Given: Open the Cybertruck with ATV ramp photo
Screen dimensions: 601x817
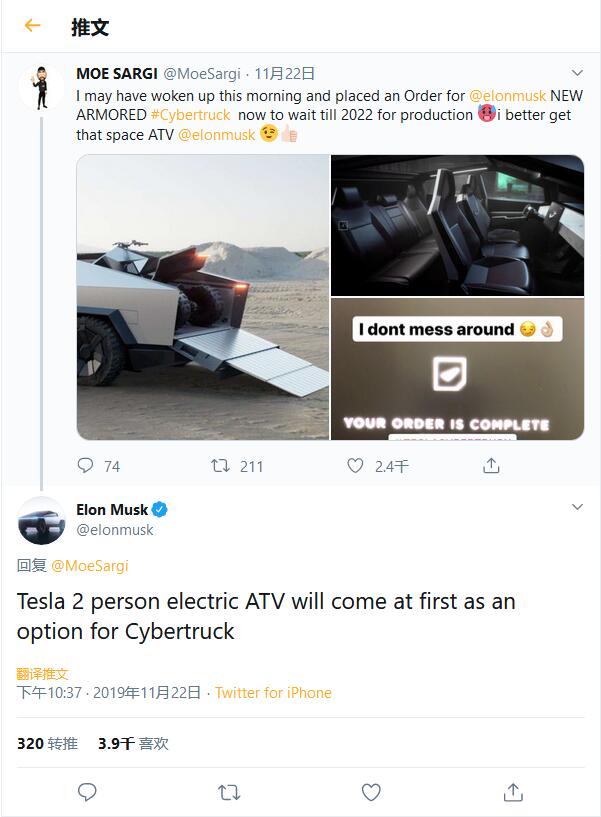Looking at the screenshot, I should click(x=203, y=297).
